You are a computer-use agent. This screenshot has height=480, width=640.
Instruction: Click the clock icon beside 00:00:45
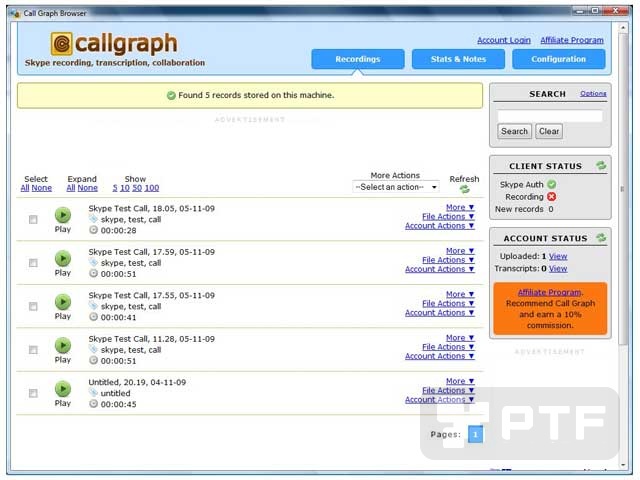[93, 404]
